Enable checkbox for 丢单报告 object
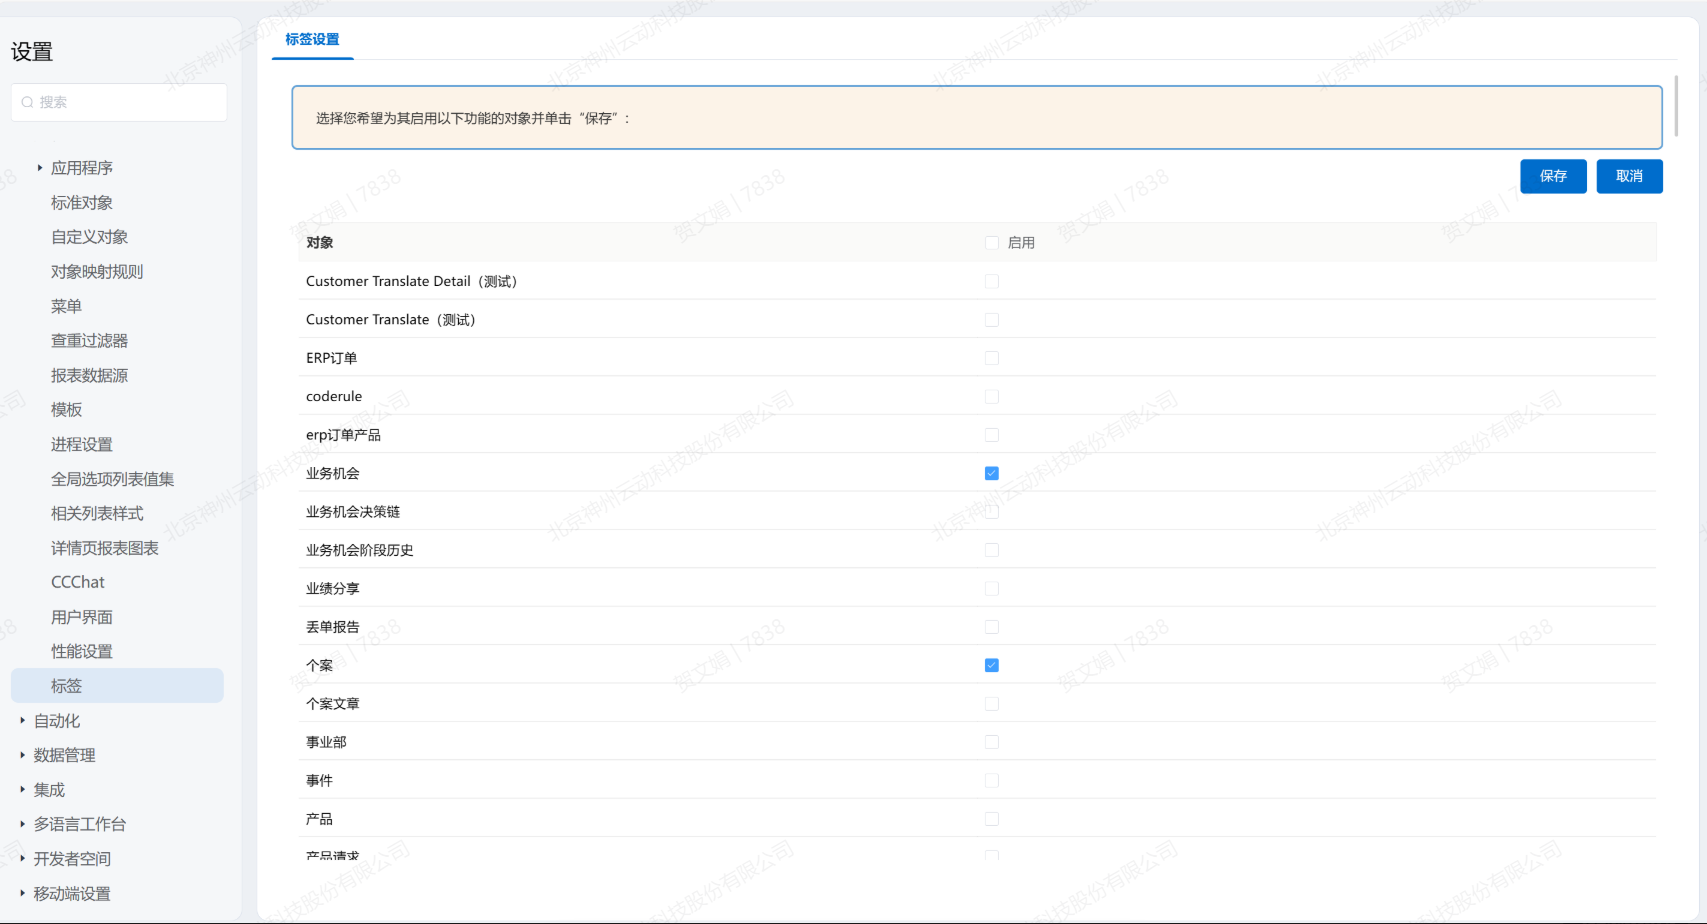1707x924 pixels. click(x=991, y=627)
